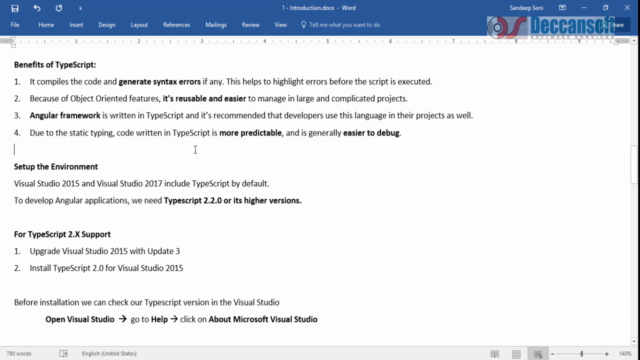Switch to Read Mode view

pyautogui.click(x=495, y=354)
